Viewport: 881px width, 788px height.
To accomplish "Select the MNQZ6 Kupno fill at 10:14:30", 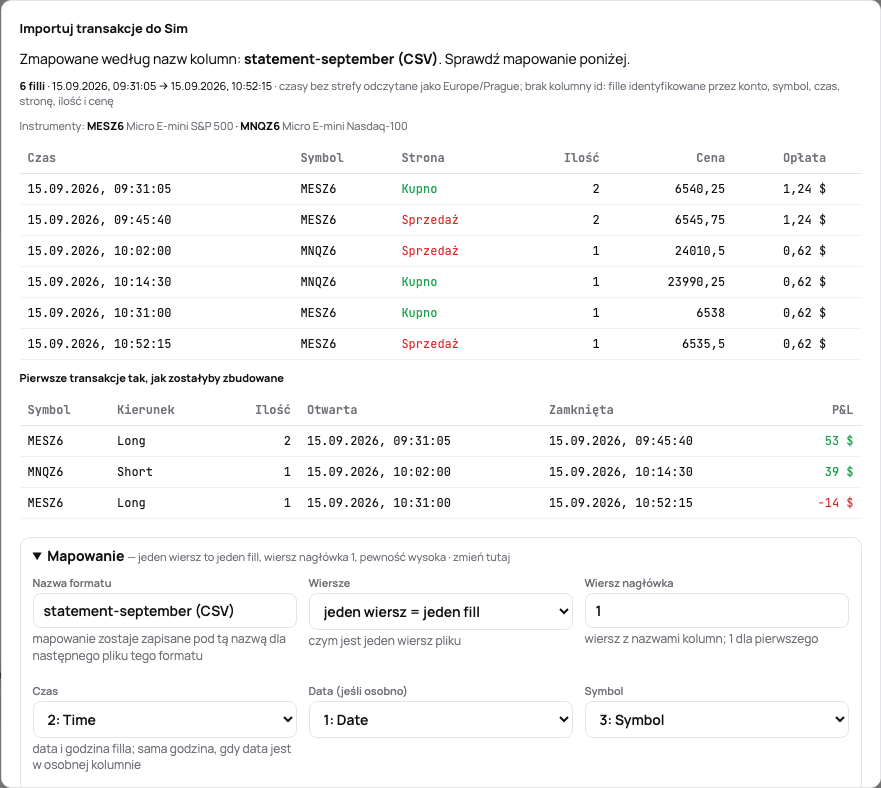I will click(x=440, y=282).
